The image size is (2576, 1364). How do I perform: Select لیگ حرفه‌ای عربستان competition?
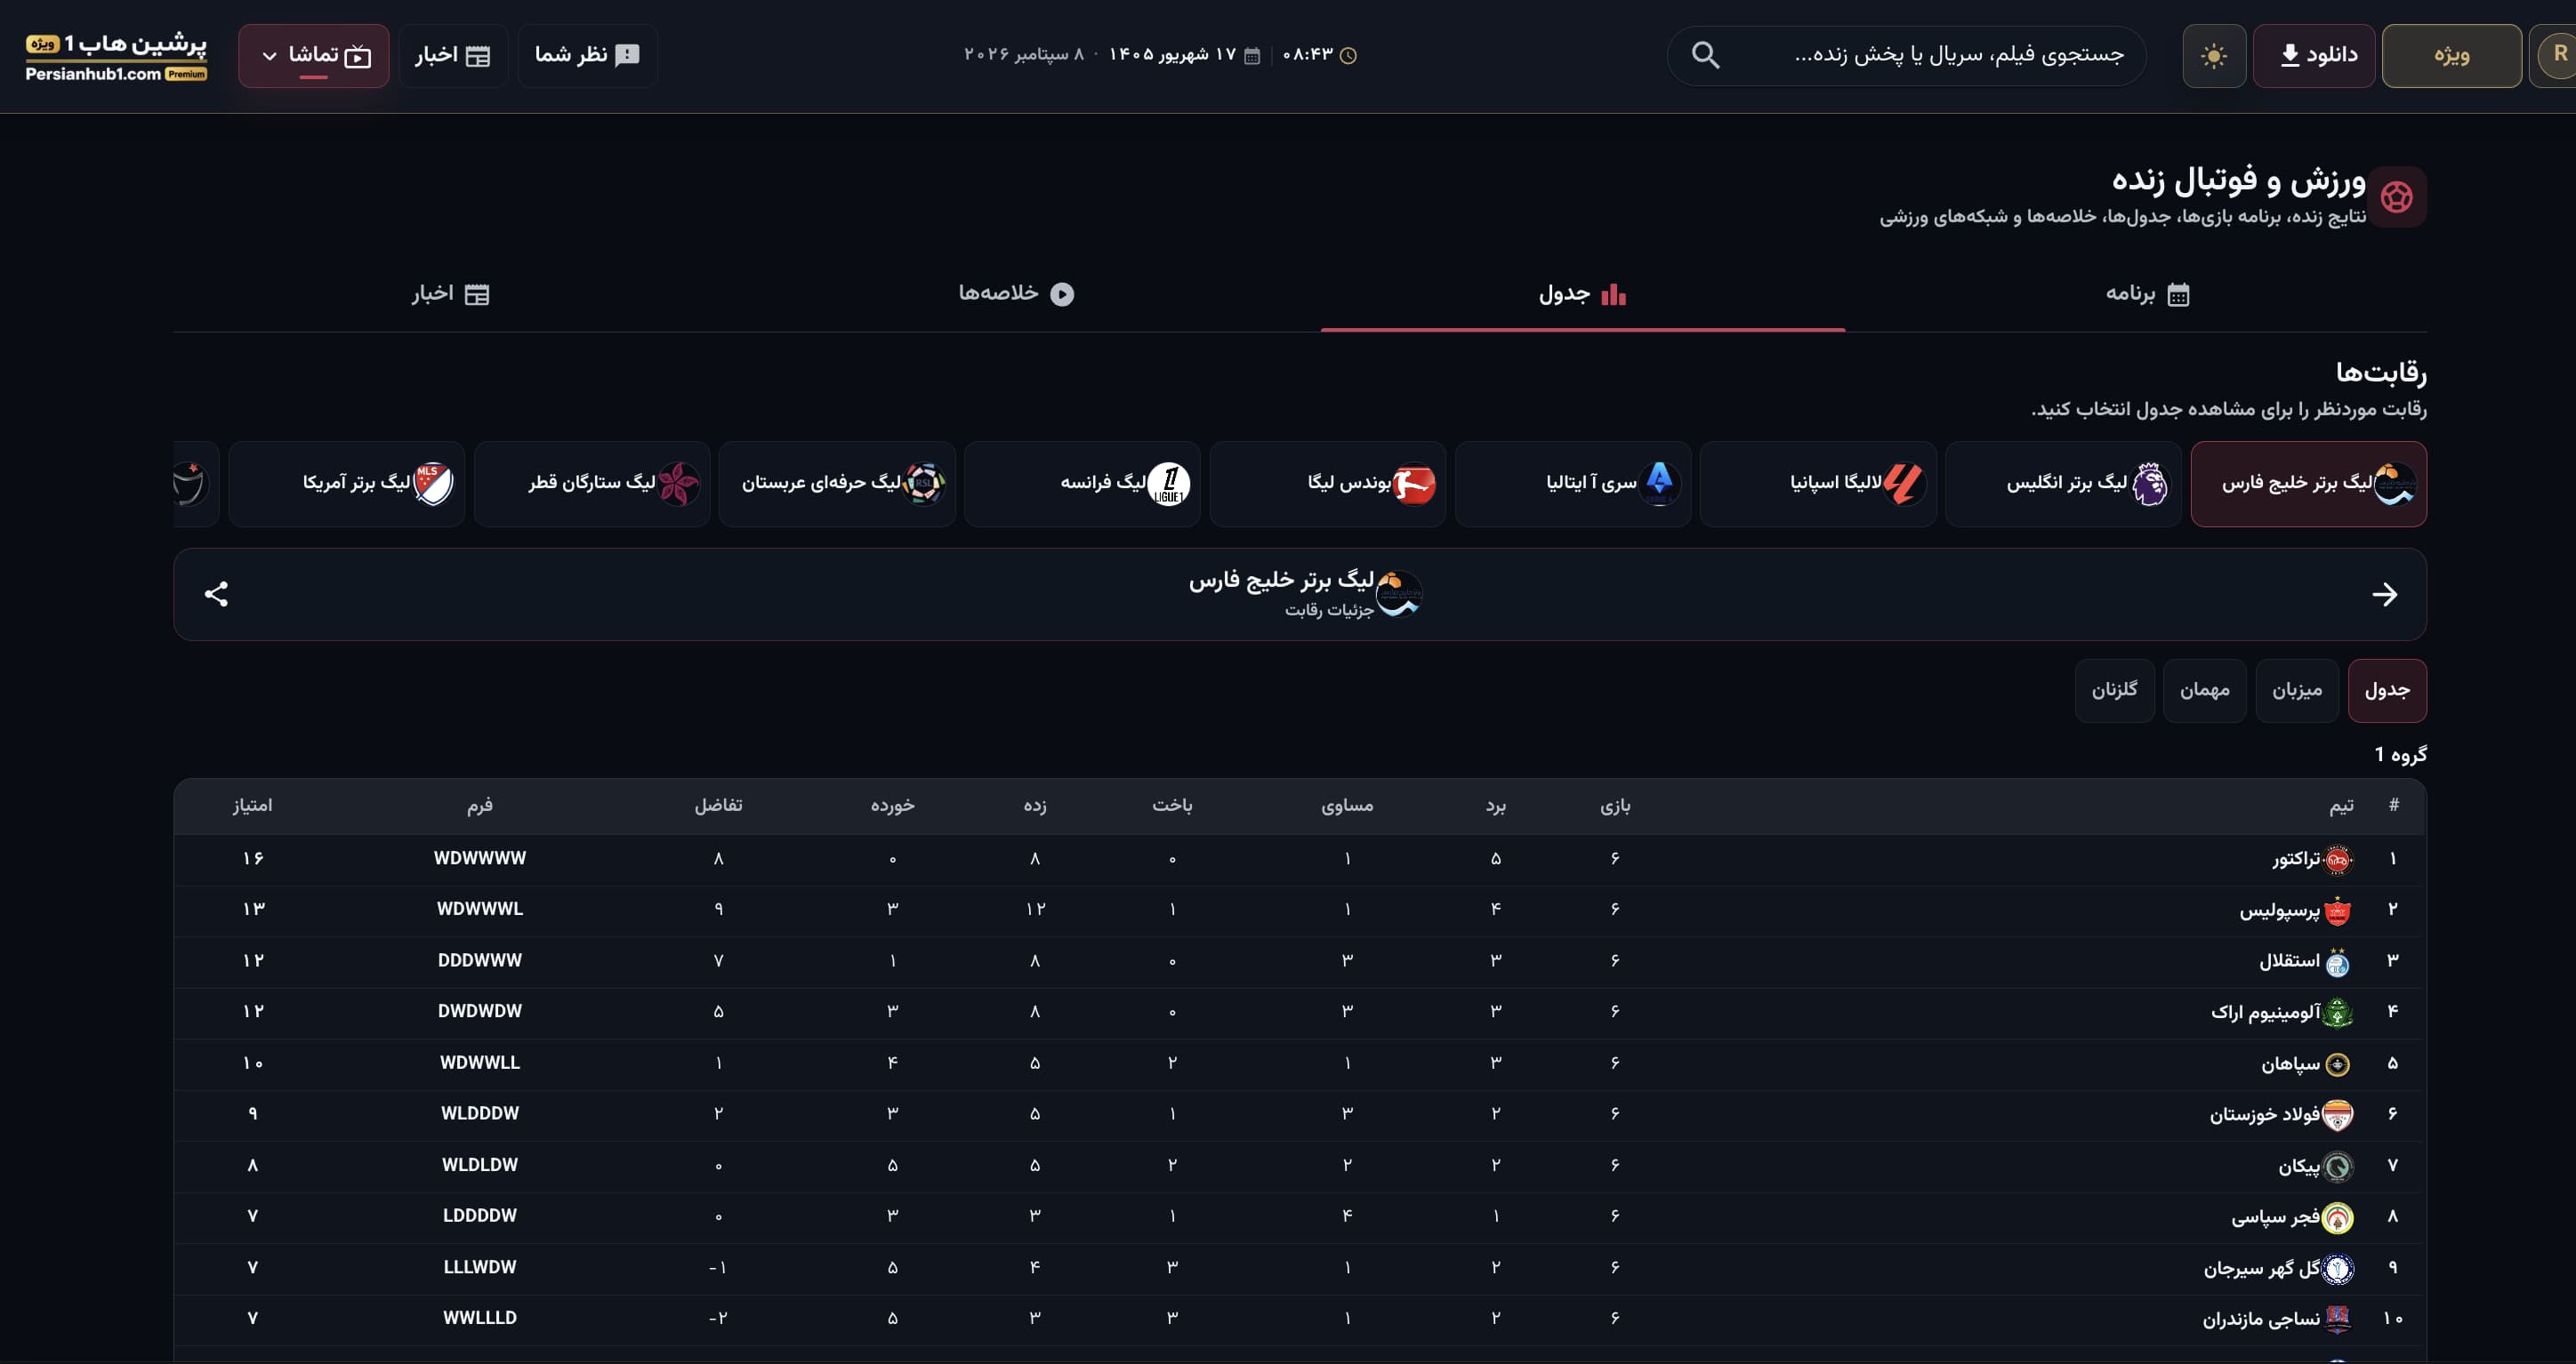click(837, 484)
